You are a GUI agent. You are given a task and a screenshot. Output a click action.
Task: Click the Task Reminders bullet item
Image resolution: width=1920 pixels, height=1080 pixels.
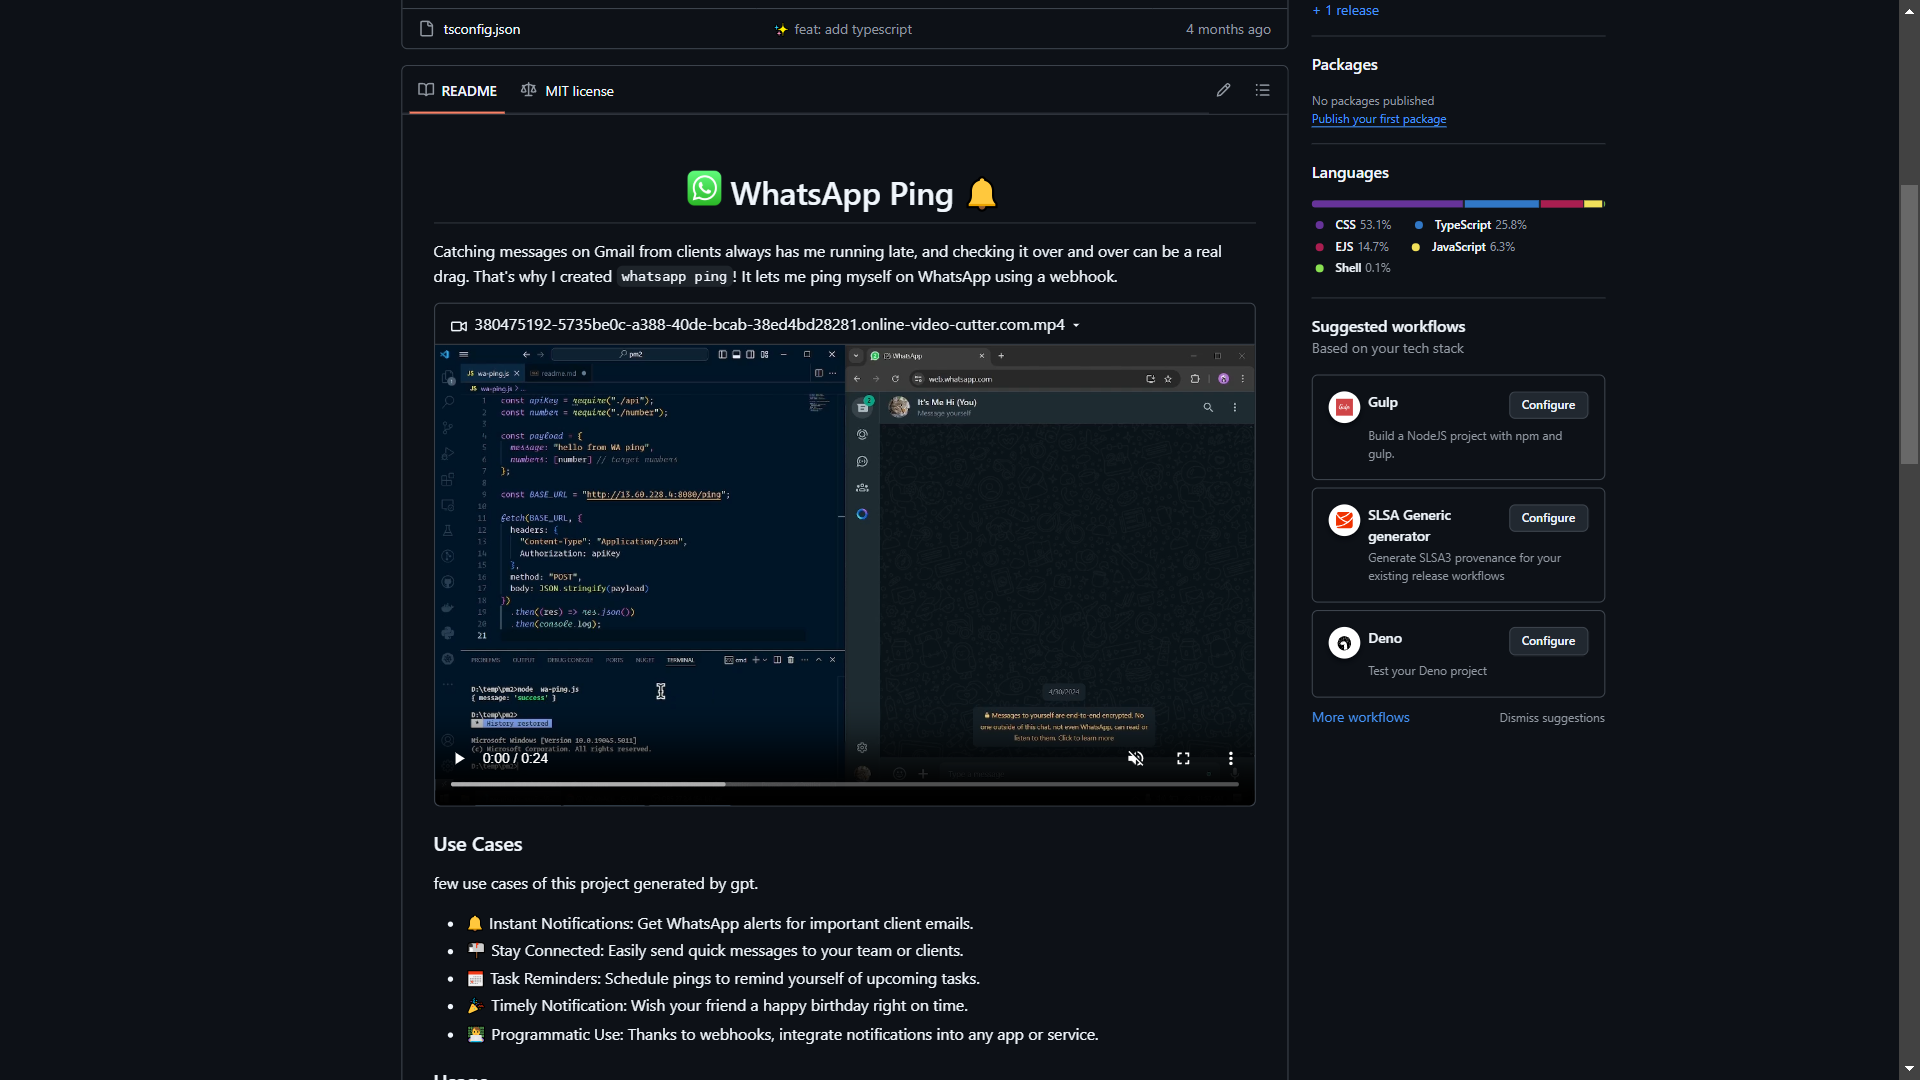click(724, 978)
